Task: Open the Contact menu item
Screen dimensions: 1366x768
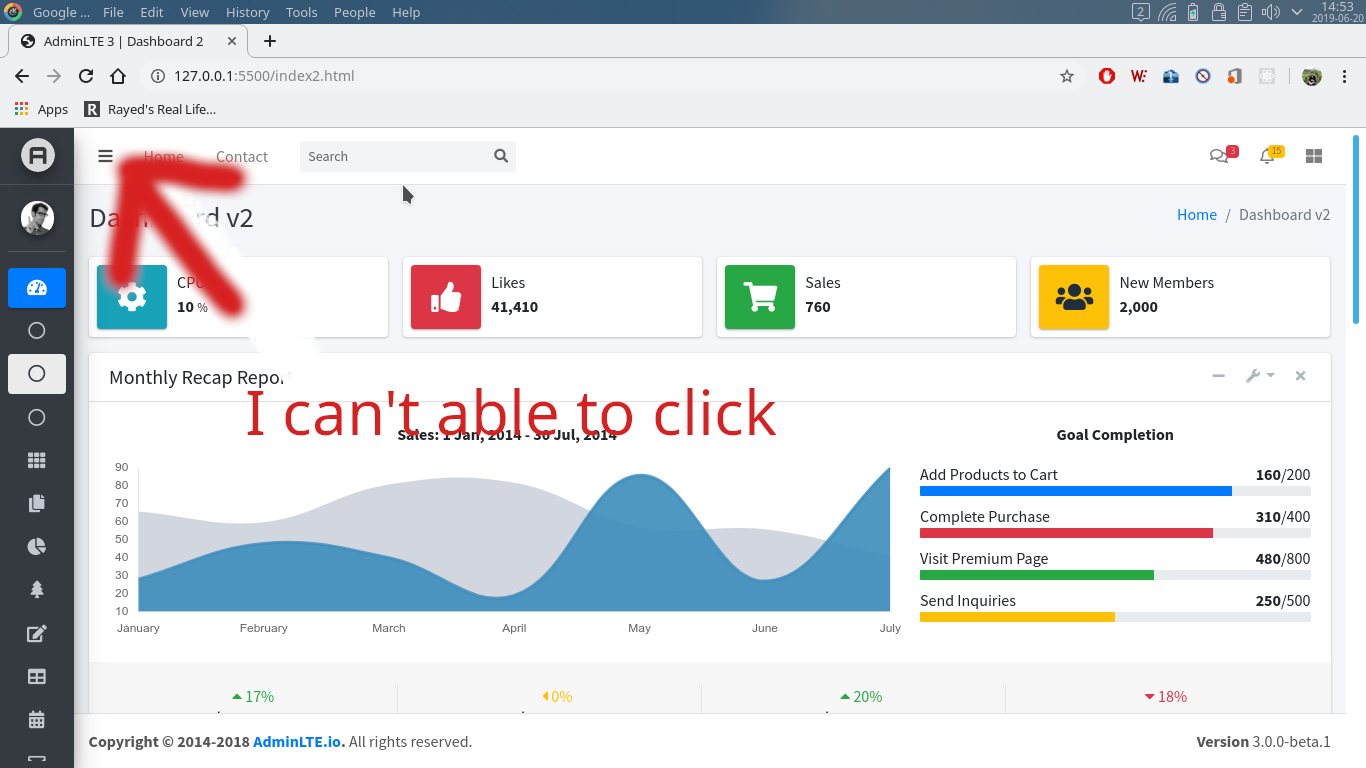Action: [241, 156]
